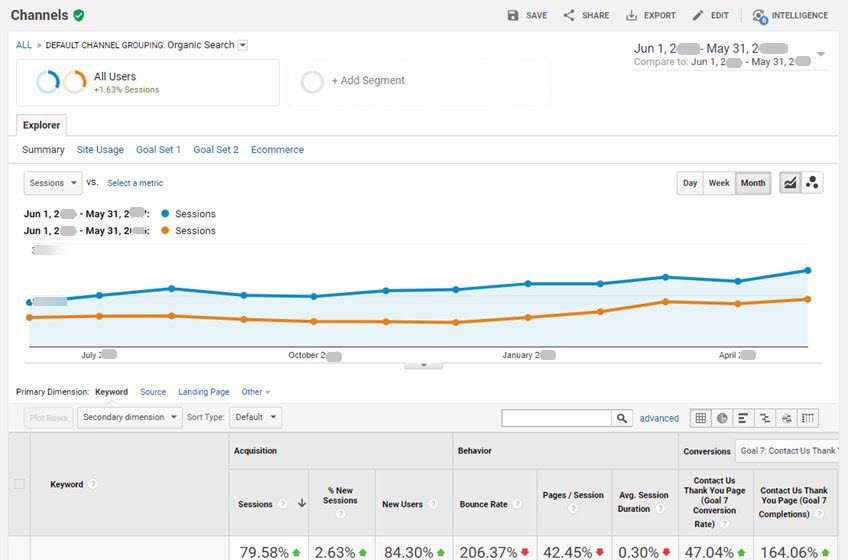The height and width of the screenshot is (560, 848).
Task: Click the Export download icon
Action: [631, 15]
